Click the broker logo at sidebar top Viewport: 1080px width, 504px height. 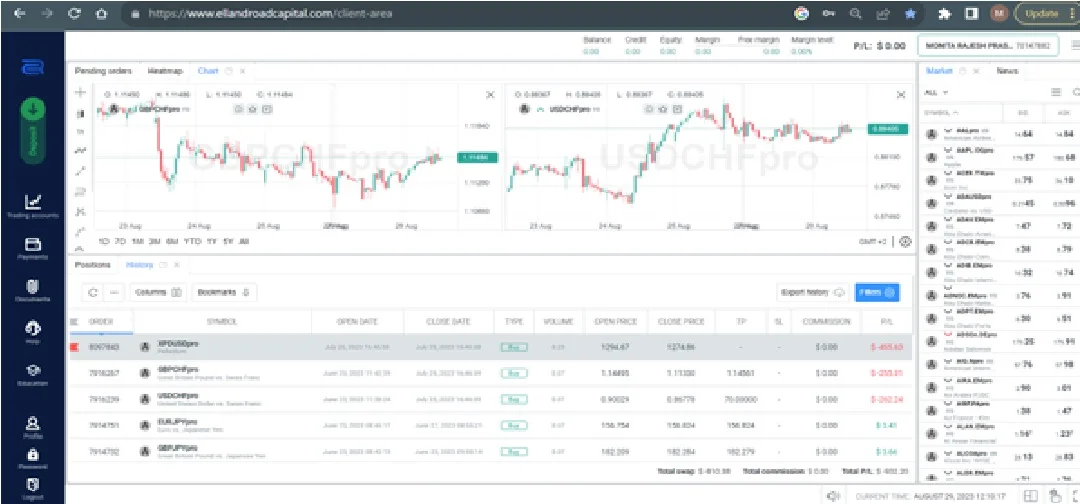point(32,67)
